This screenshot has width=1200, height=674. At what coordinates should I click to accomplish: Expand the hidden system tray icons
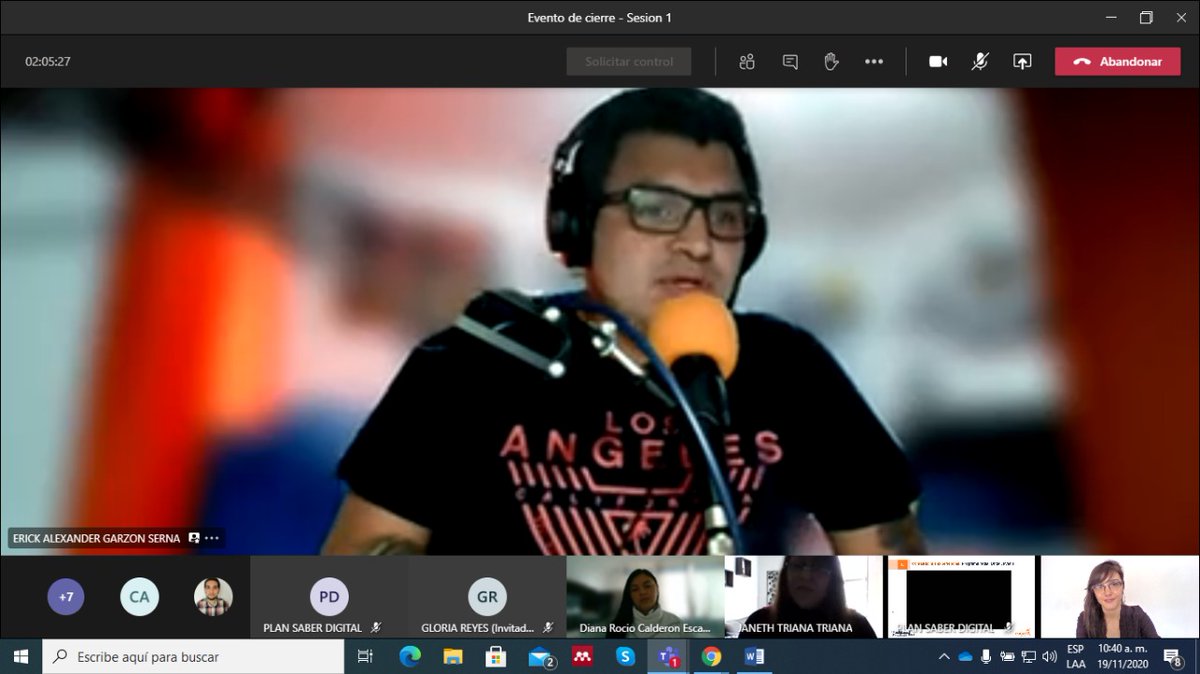coord(944,657)
